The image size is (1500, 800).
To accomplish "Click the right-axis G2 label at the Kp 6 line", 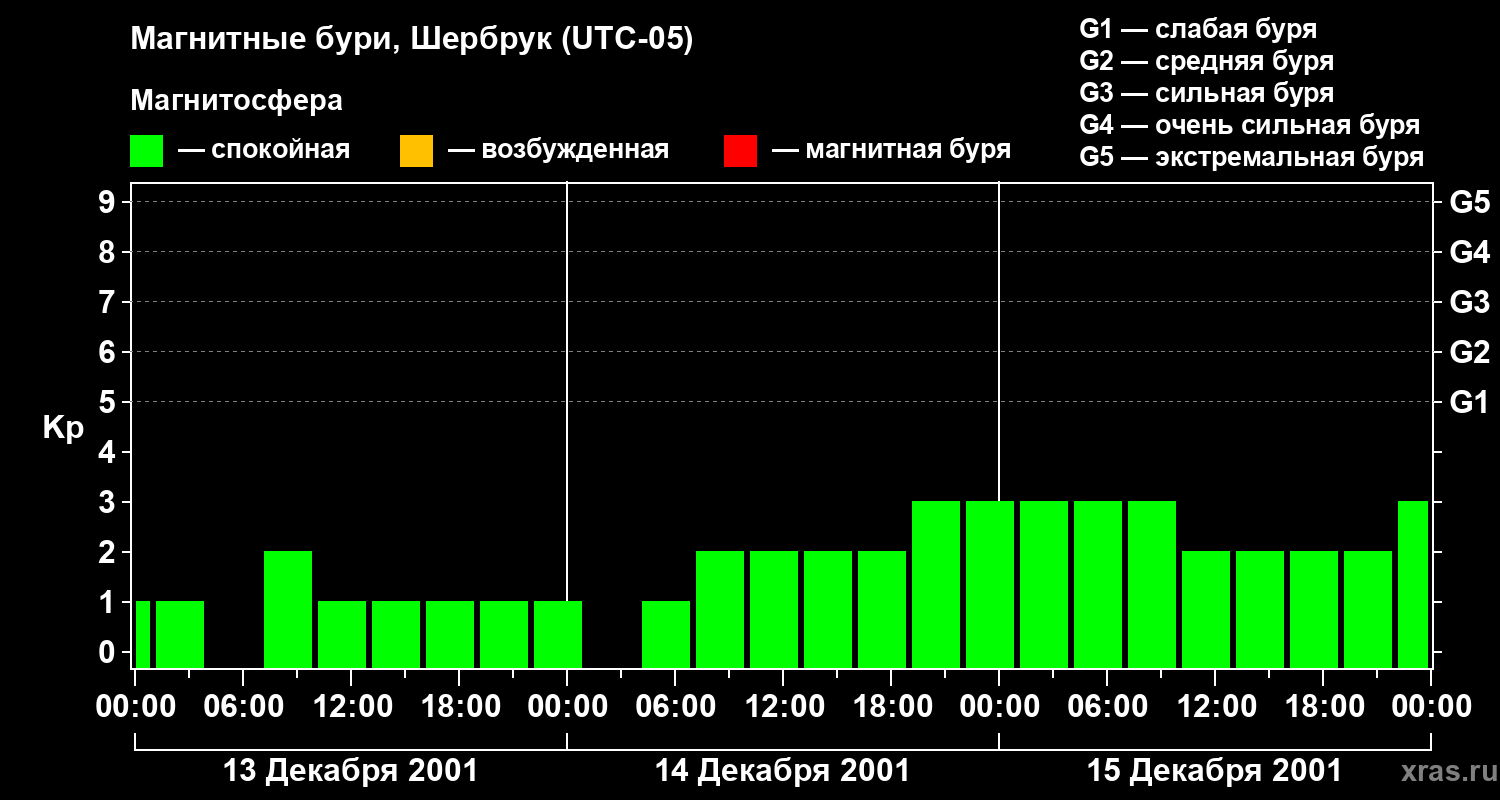I will 1470,352.
